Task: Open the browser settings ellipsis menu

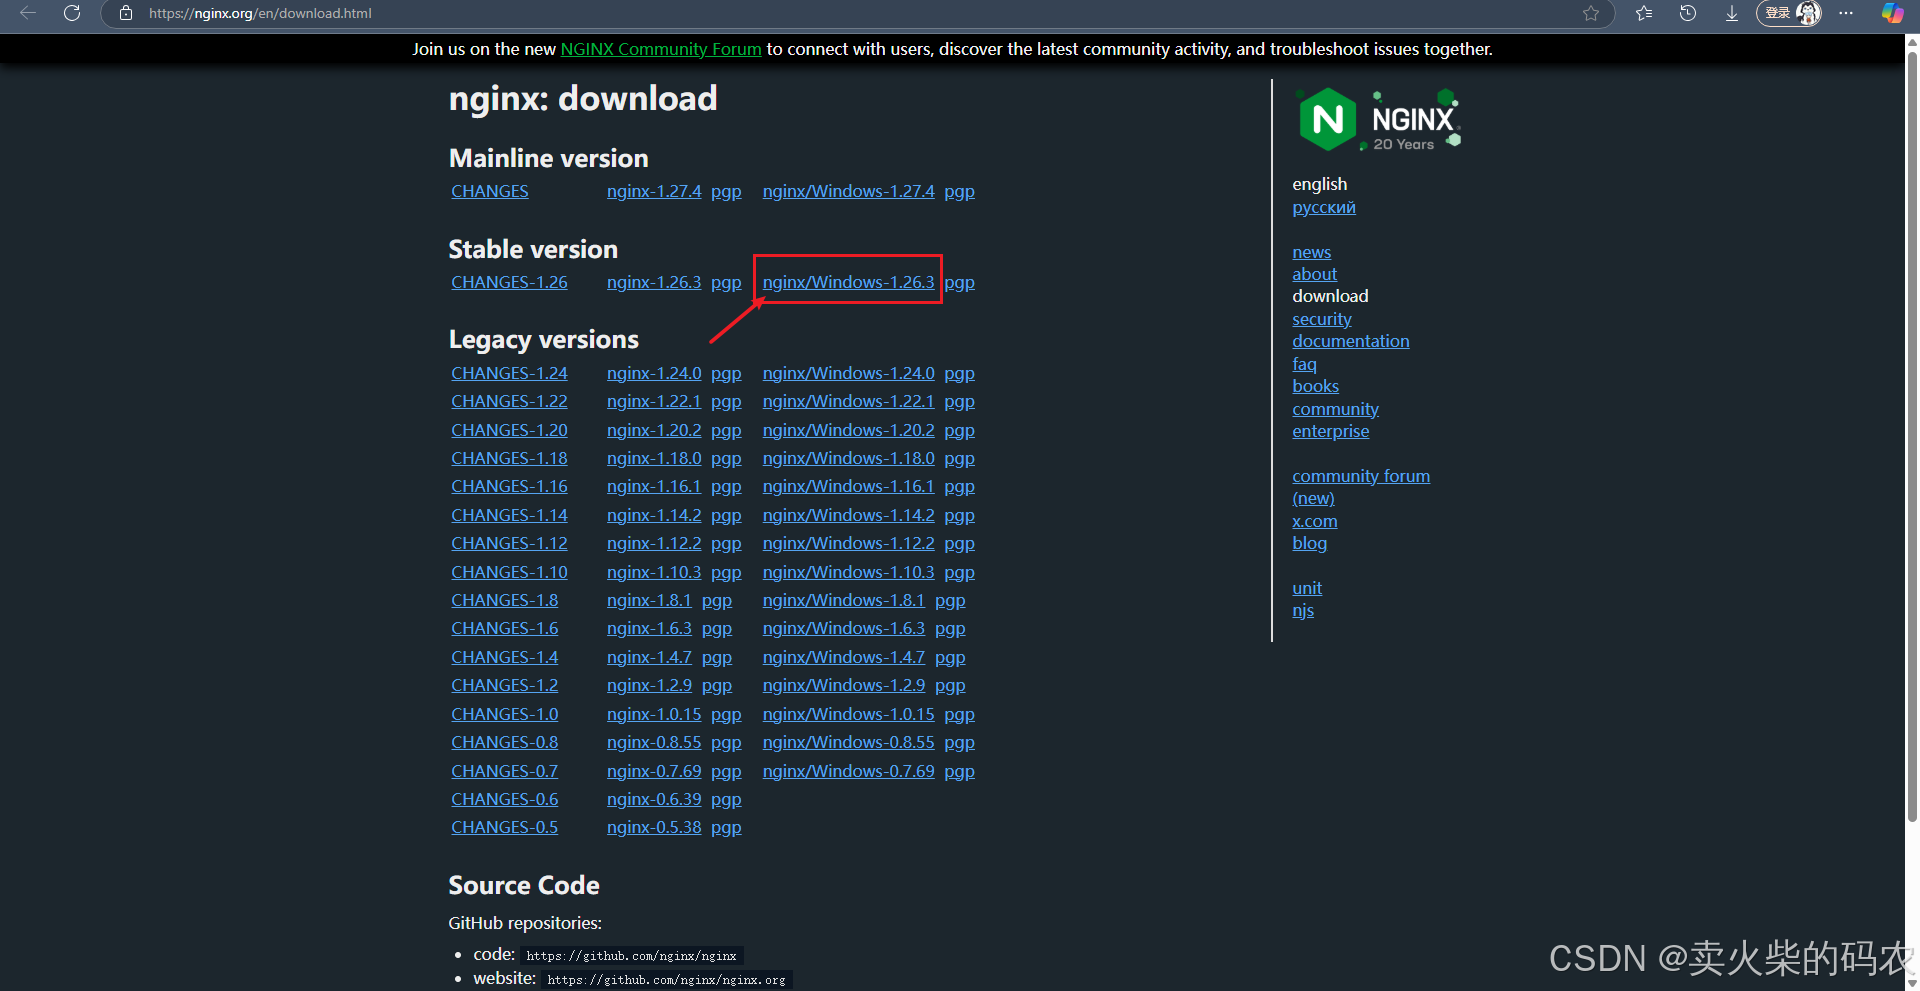Action: (x=1846, y=13)
